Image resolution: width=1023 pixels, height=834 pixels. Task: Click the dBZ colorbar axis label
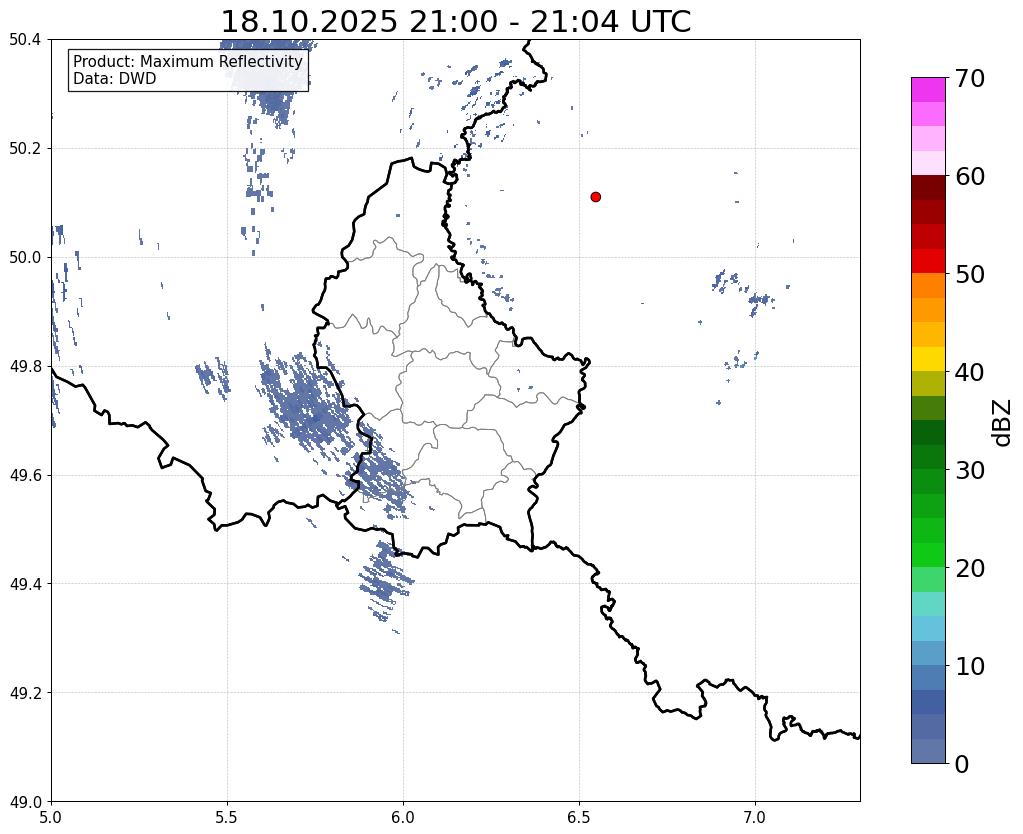point(1003,423)
